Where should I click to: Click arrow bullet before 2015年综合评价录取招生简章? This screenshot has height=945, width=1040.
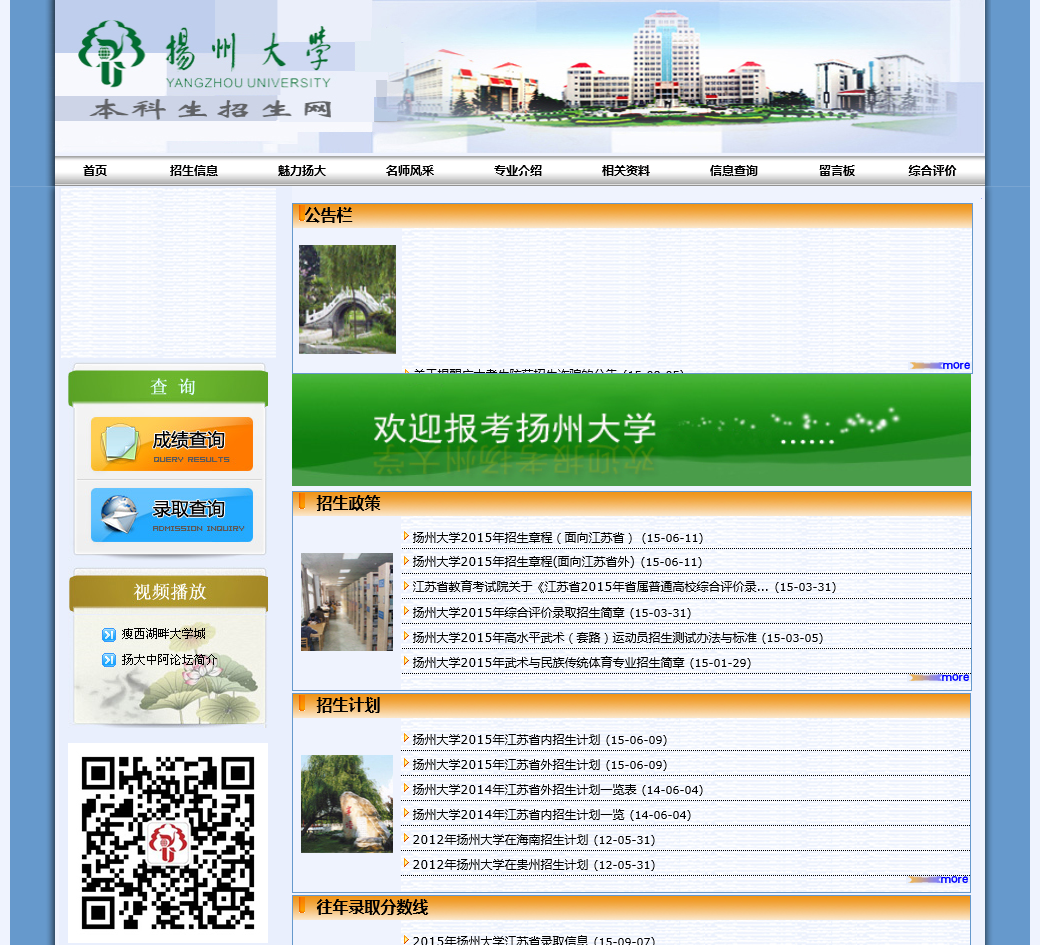point(406,611)
